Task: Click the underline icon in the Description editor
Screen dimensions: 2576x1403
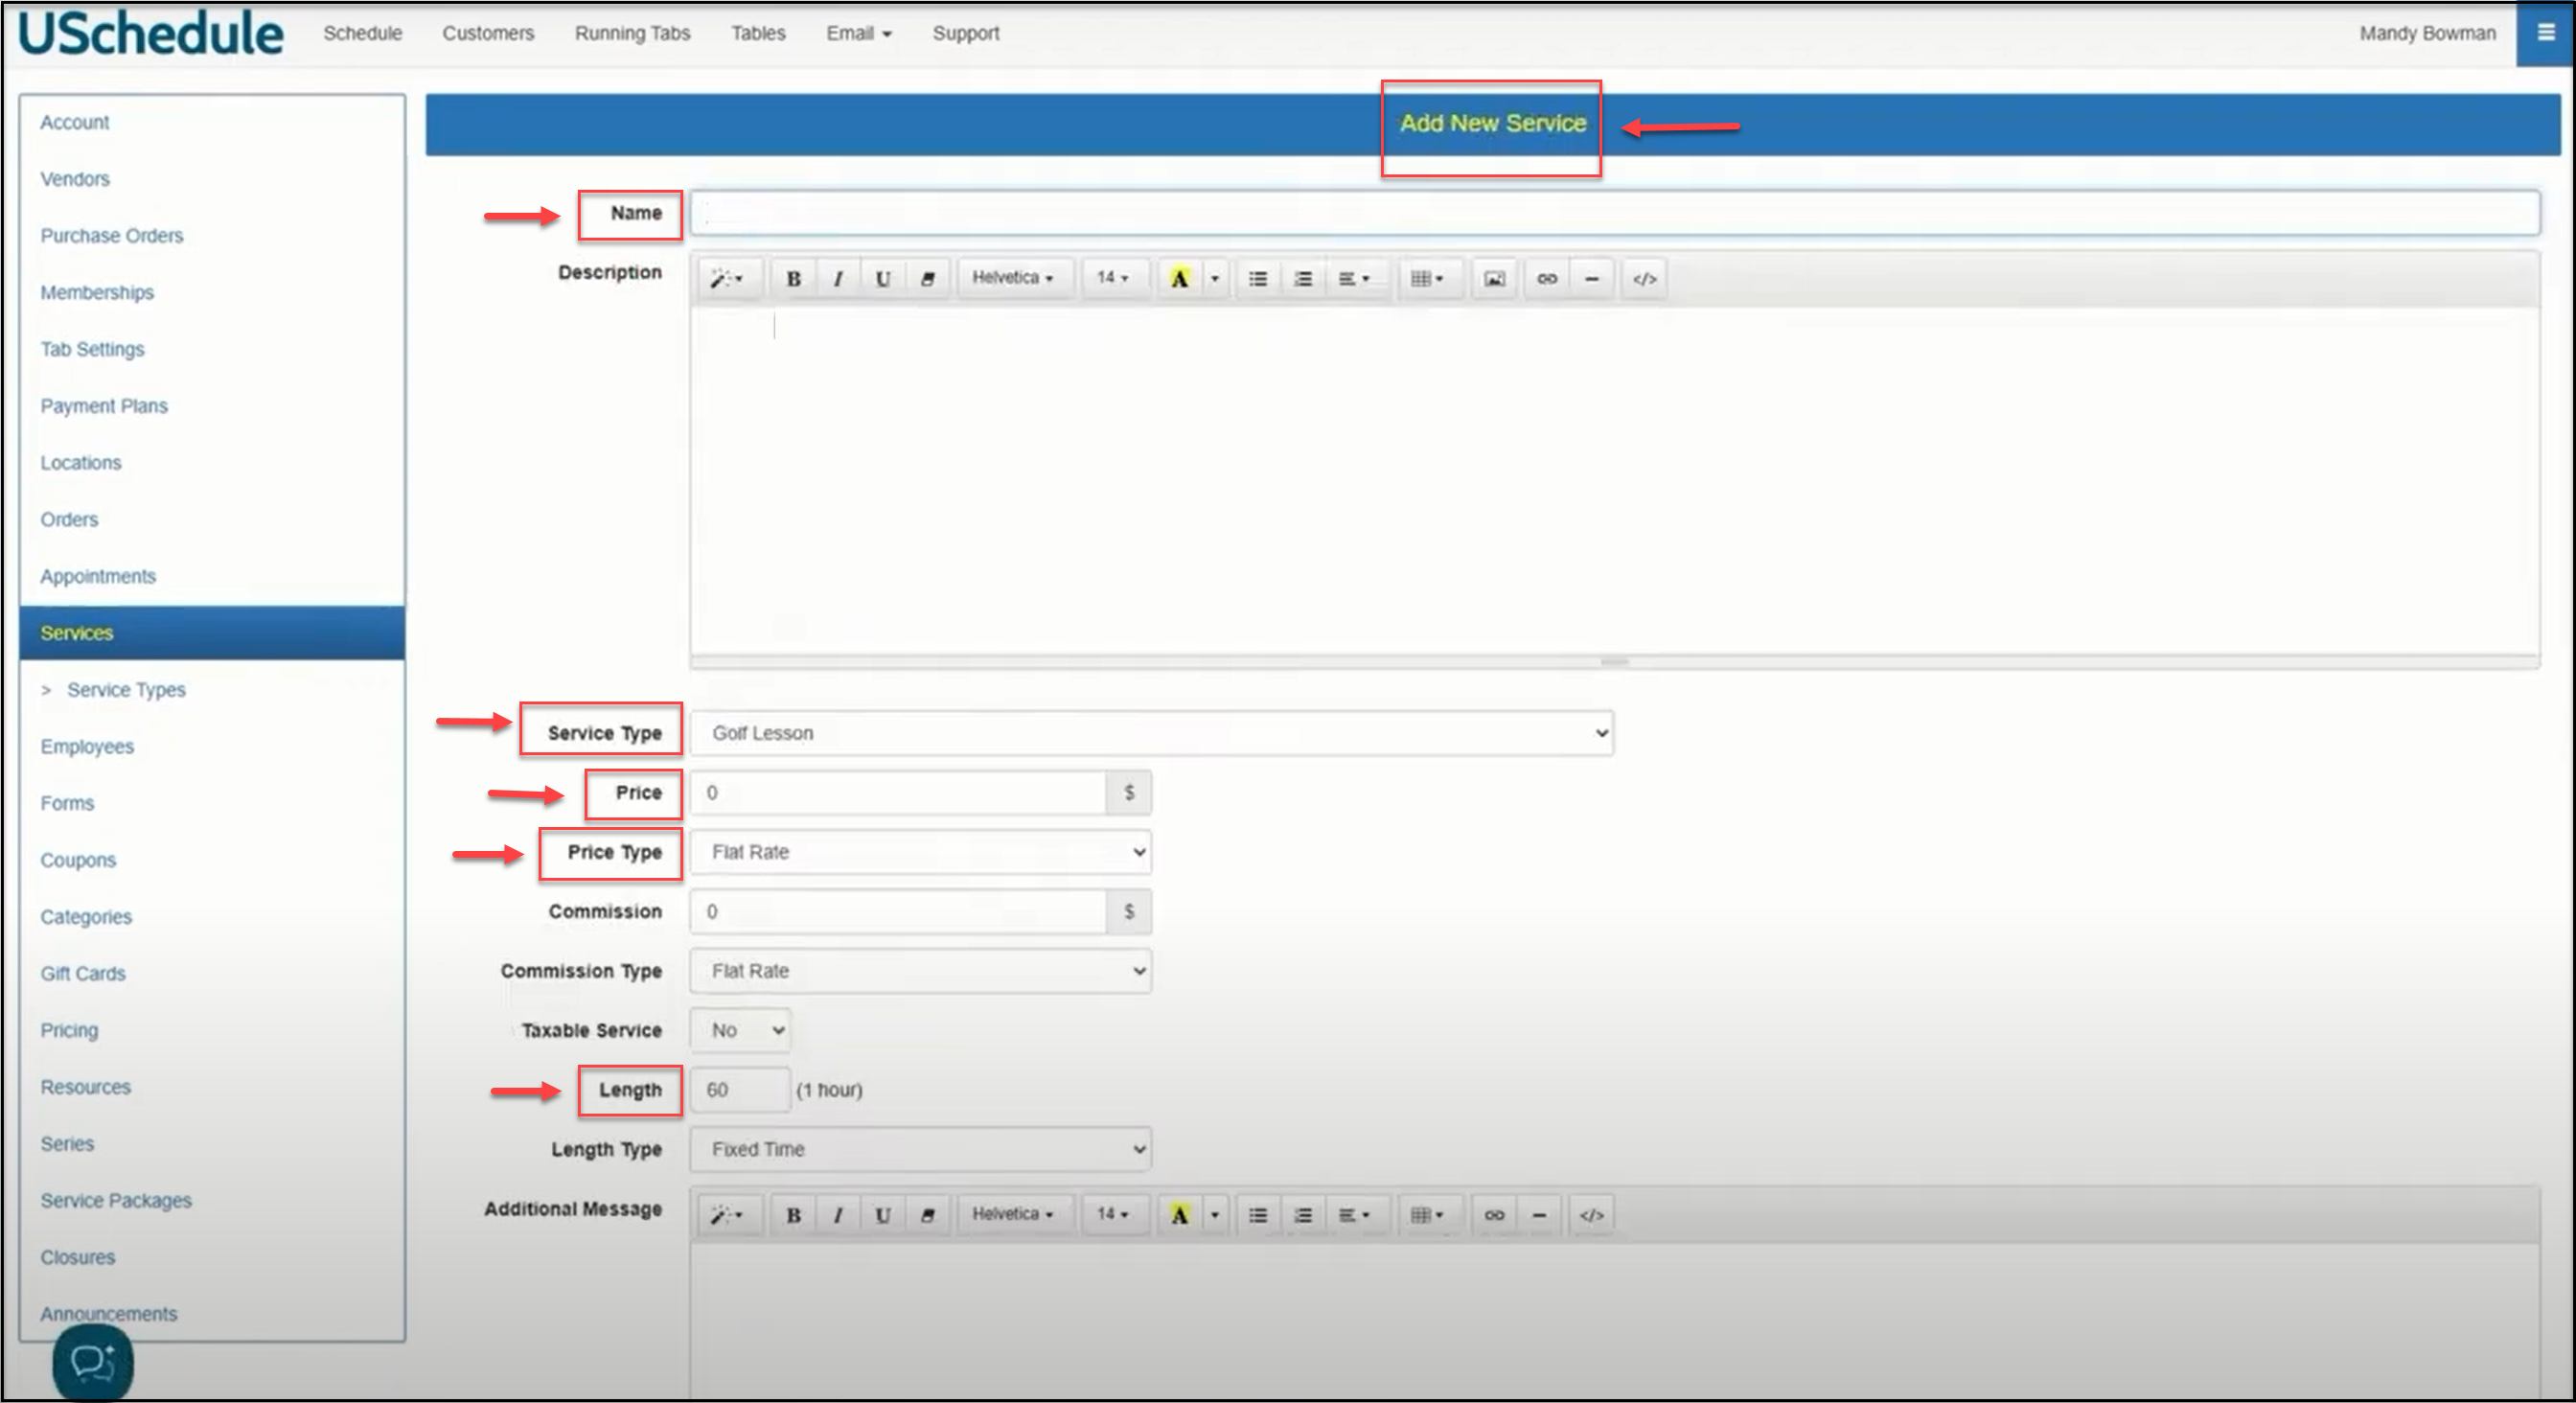Action: 882,279
